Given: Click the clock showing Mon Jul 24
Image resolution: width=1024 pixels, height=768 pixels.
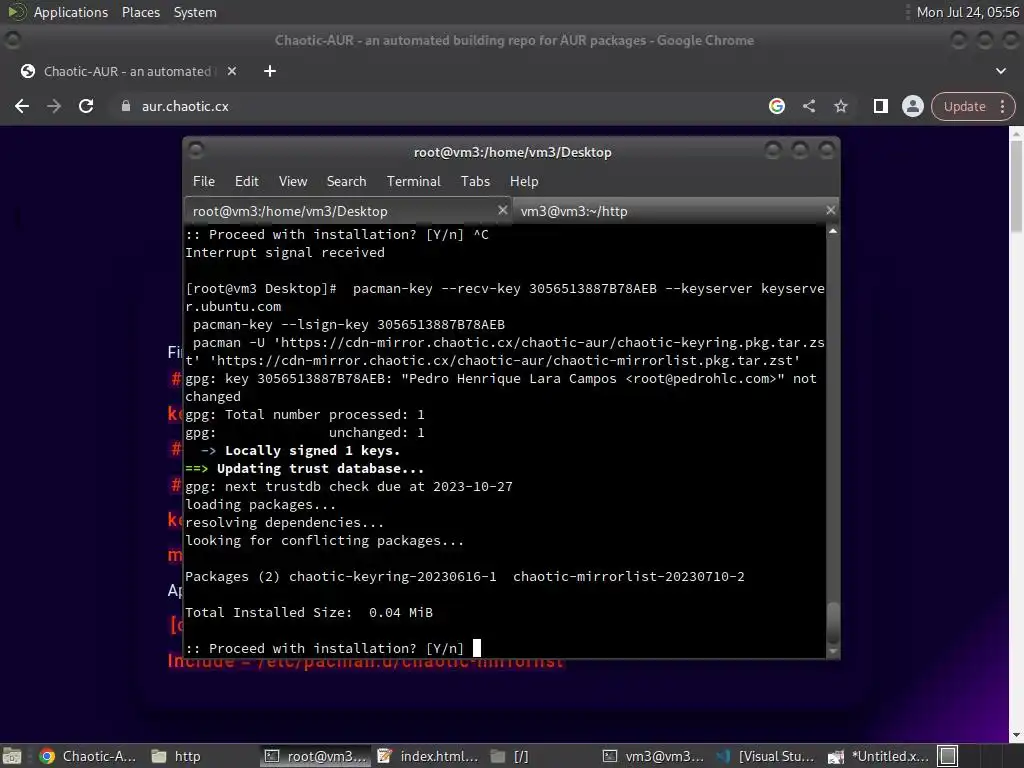Looking at the screenshot, I should pyautogui.click(x=967, y=12).
